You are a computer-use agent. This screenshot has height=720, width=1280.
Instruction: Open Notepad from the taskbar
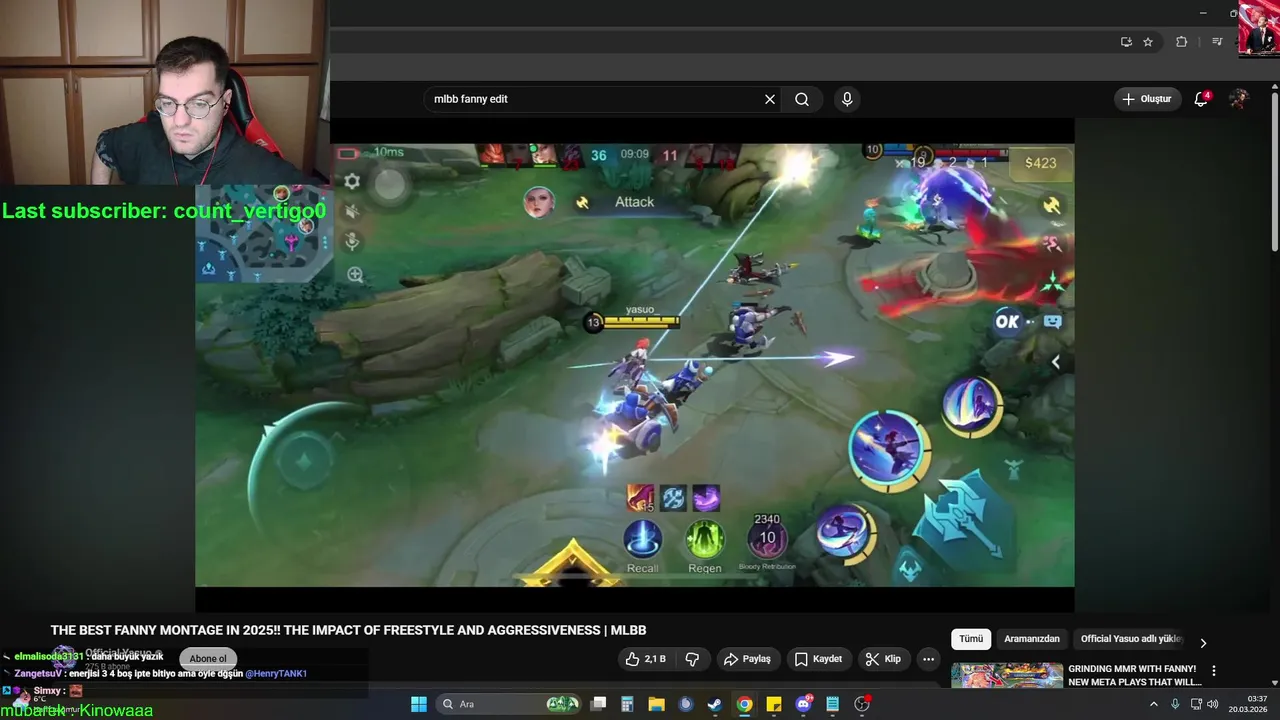[x=832, y=704]
